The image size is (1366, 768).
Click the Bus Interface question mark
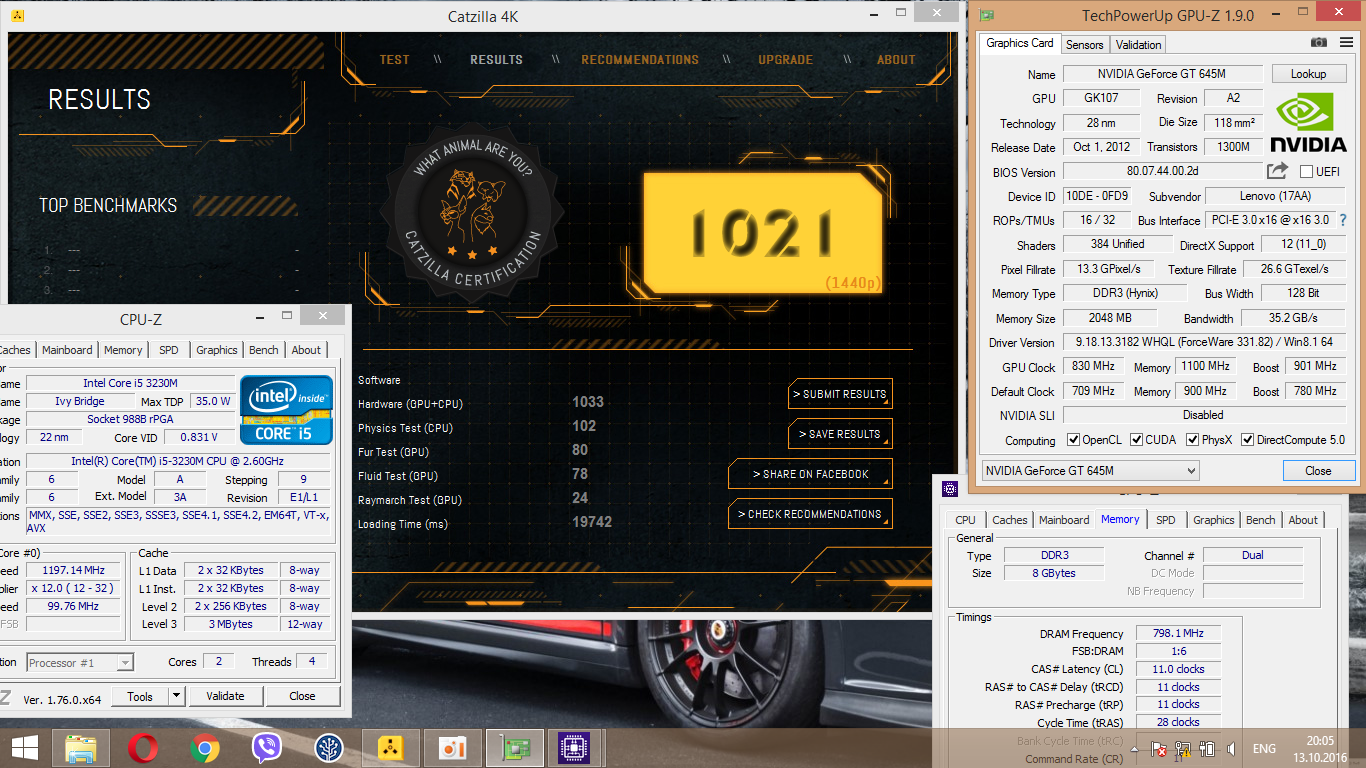click(1342, 220)
